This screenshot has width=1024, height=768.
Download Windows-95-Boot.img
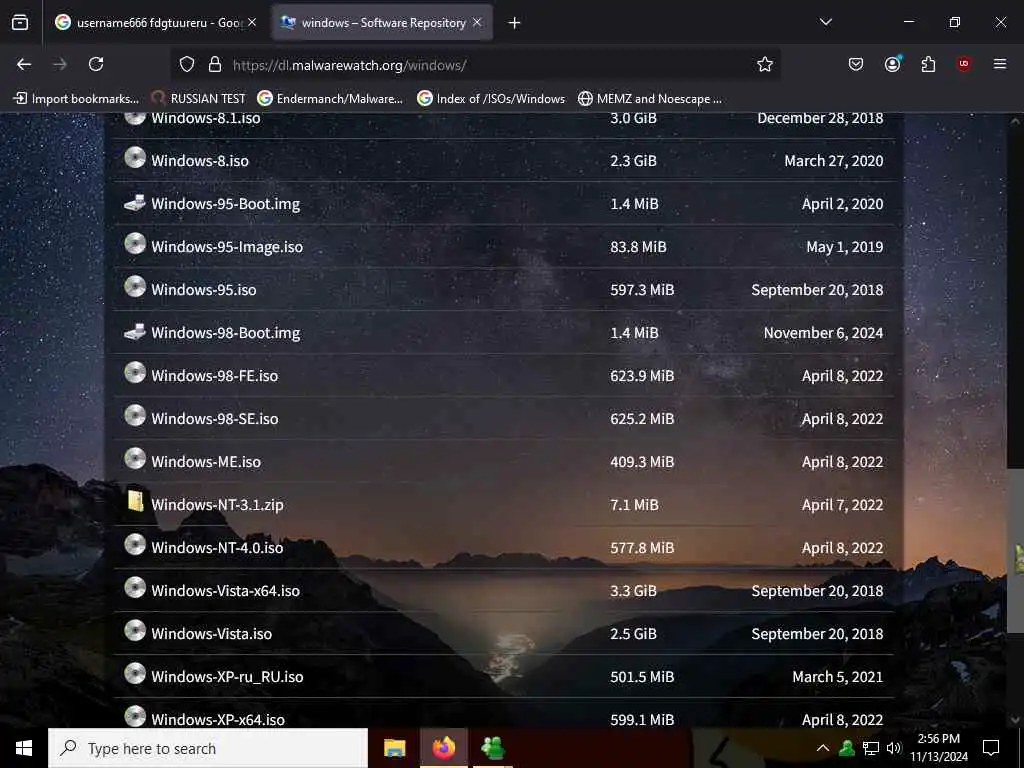point(225,204)
